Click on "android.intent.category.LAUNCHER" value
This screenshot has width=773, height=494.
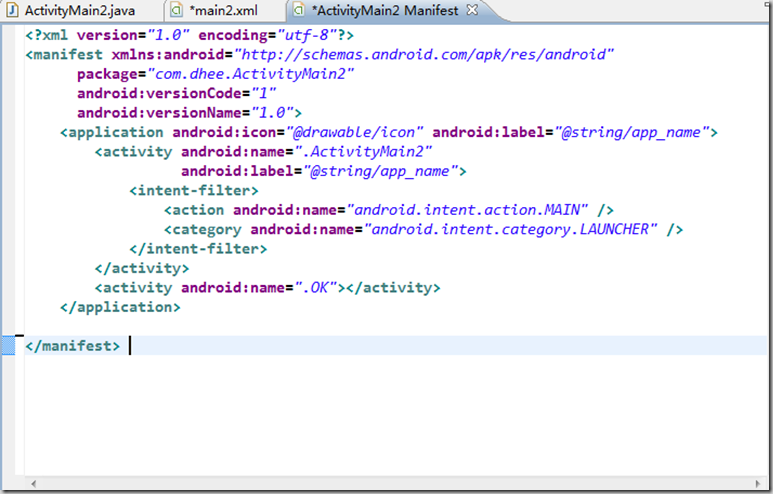510,230
